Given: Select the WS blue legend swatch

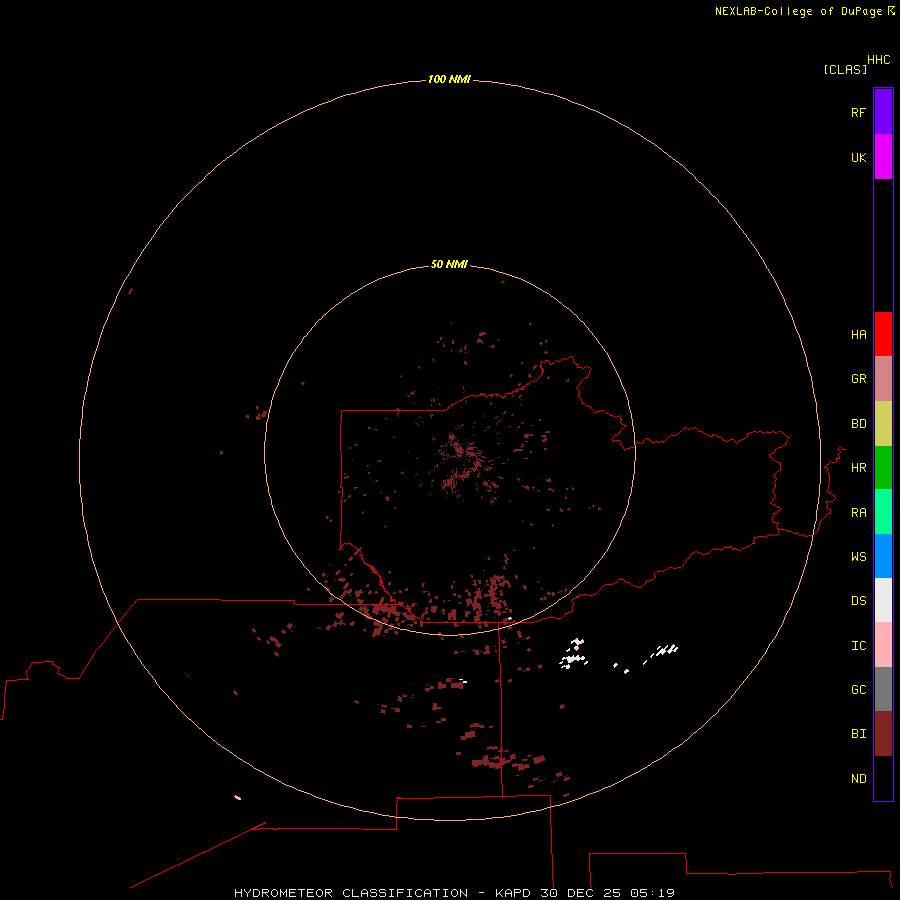Looking at the screenshot, I should (x=883, y=556).
